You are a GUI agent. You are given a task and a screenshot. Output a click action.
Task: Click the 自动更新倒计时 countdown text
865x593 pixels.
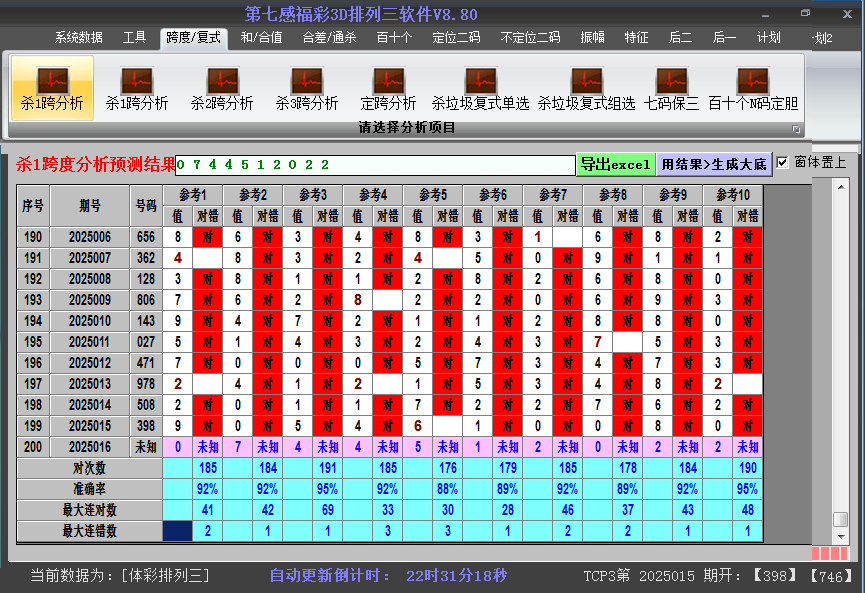coord(388,576)
